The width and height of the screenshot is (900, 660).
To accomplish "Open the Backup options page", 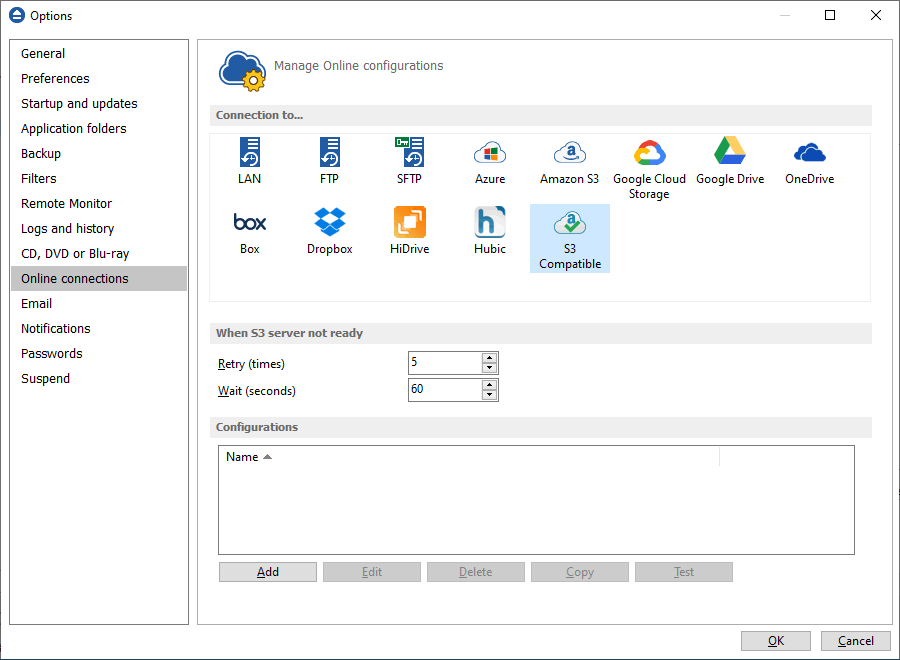I will tap(99, 154).
